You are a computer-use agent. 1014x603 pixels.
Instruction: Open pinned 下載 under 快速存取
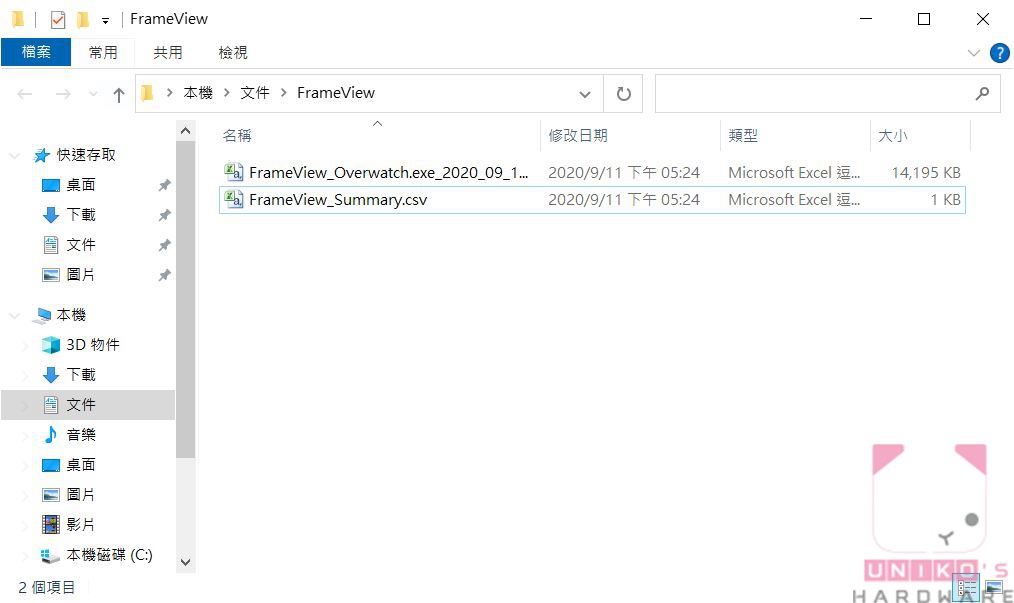point(81,215)
